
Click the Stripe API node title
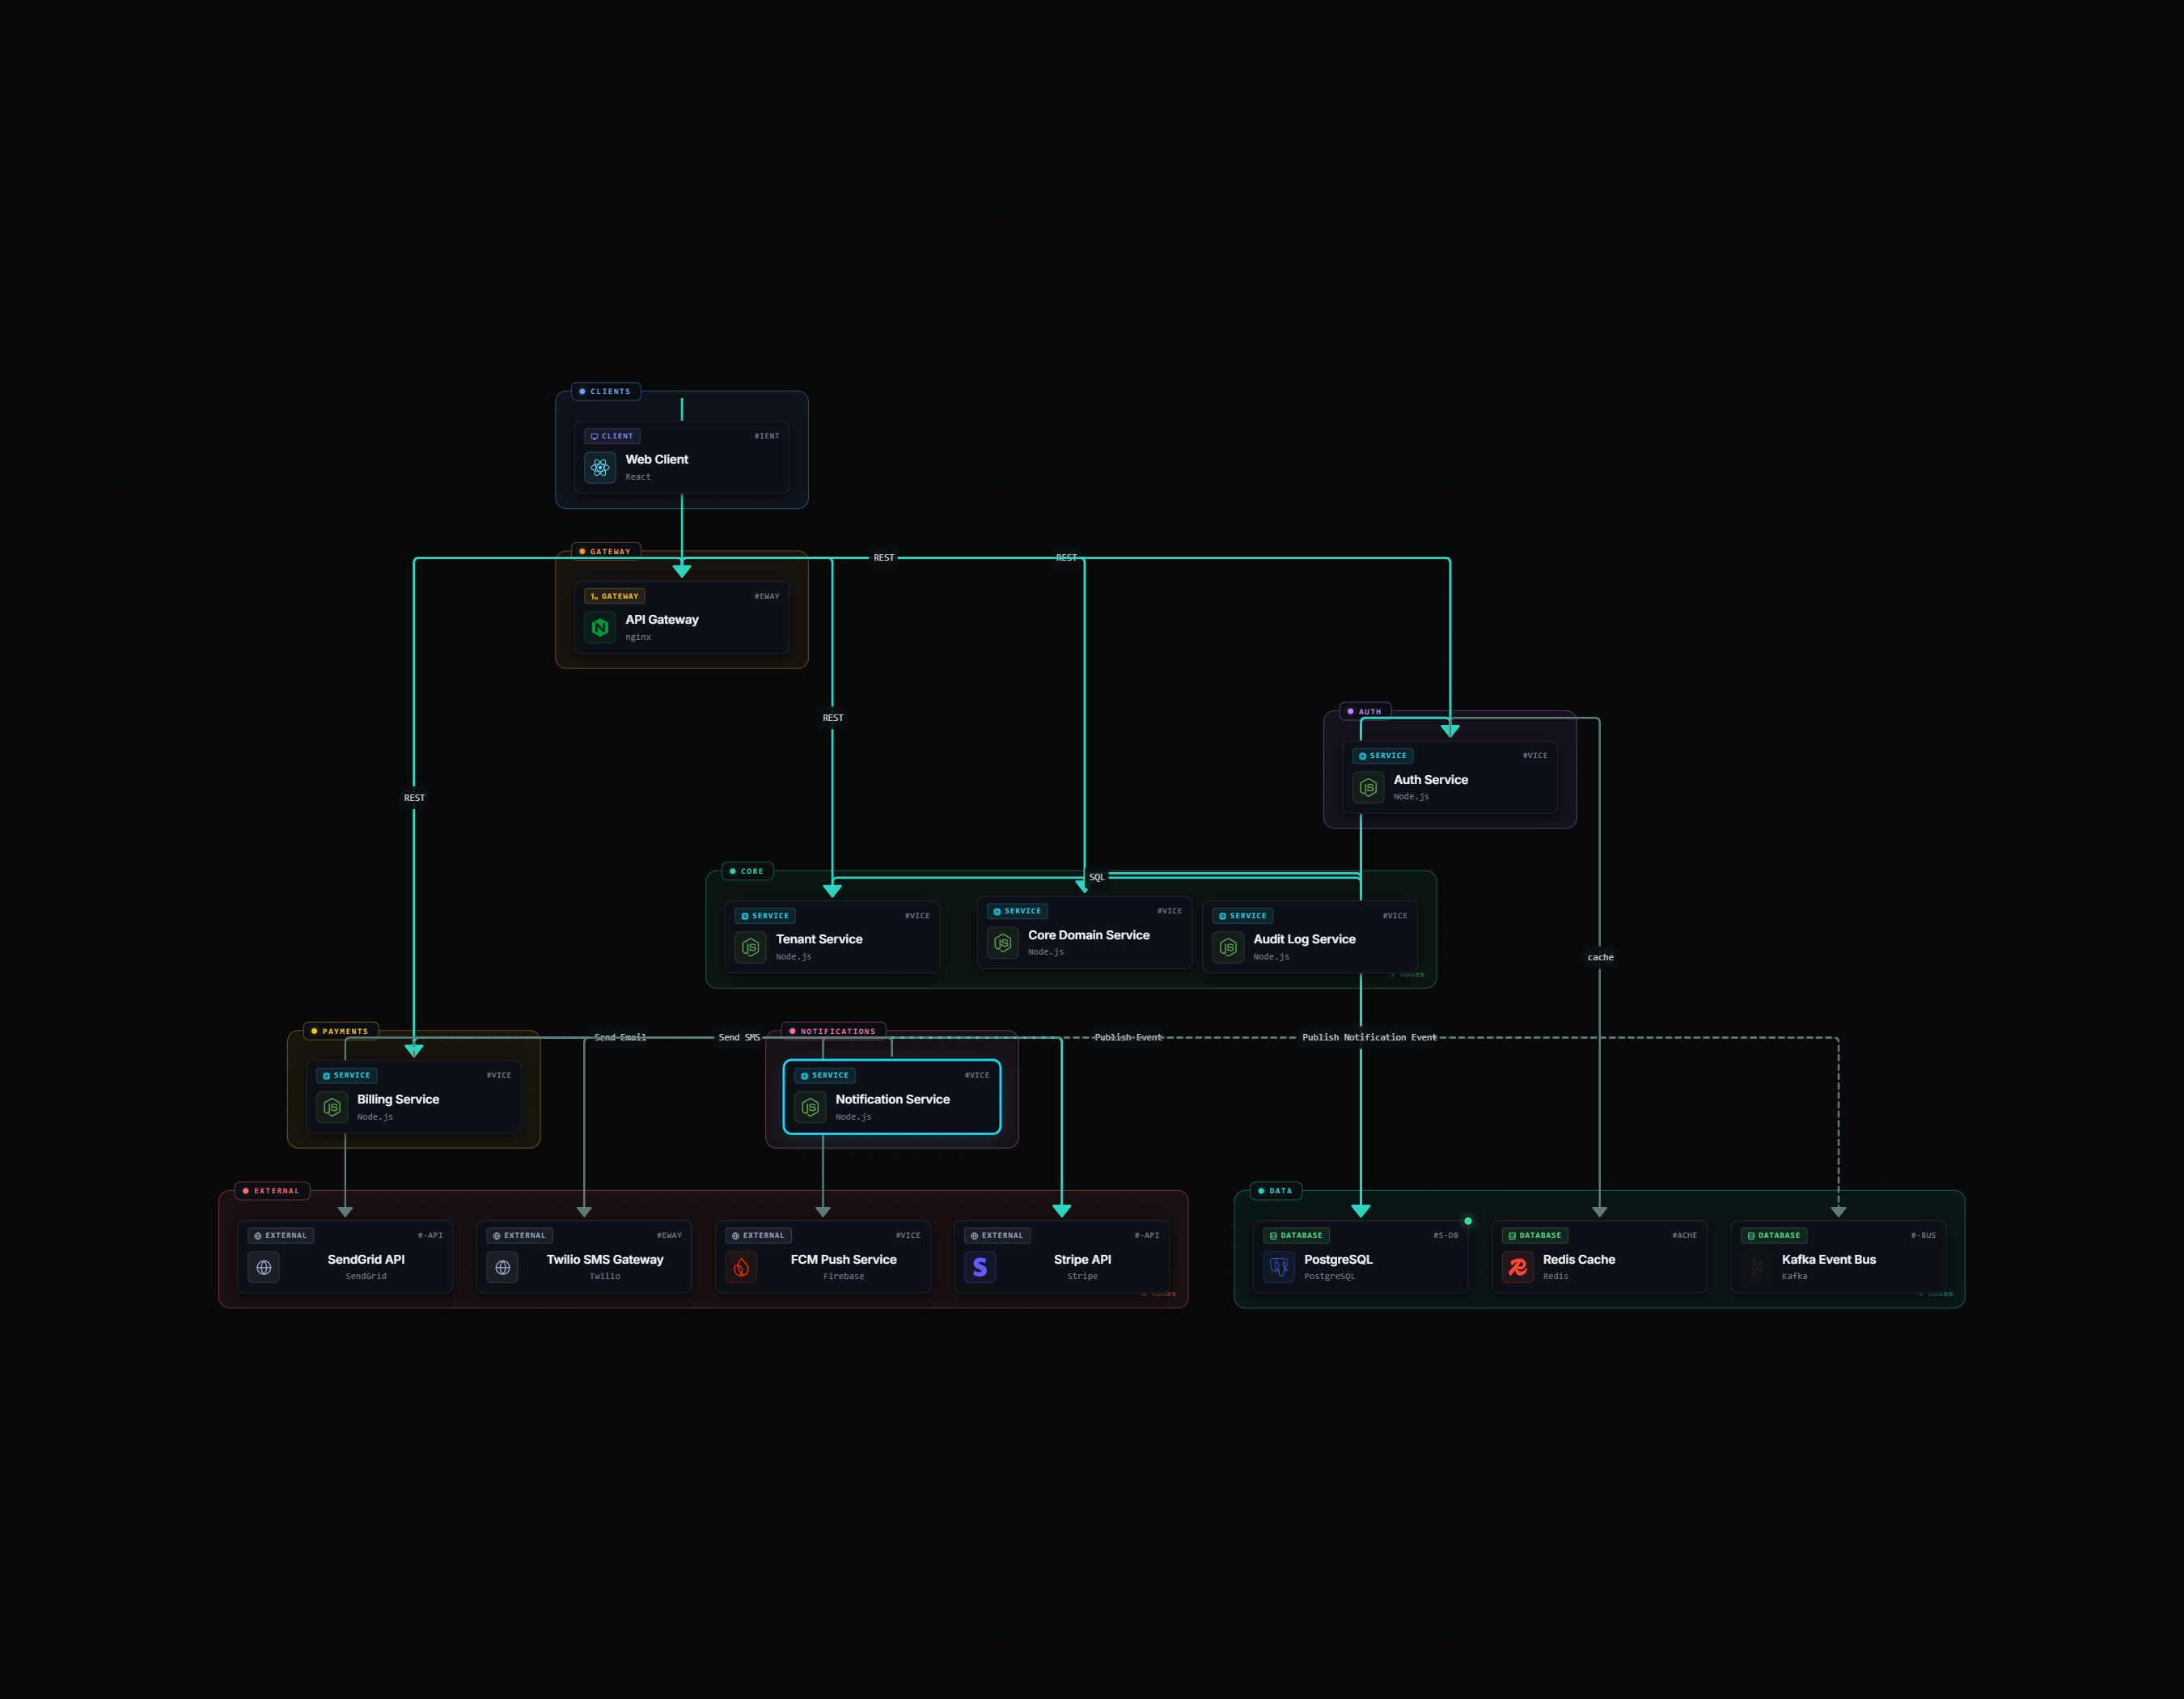pyautogui.click(x=1082, y=1259)
